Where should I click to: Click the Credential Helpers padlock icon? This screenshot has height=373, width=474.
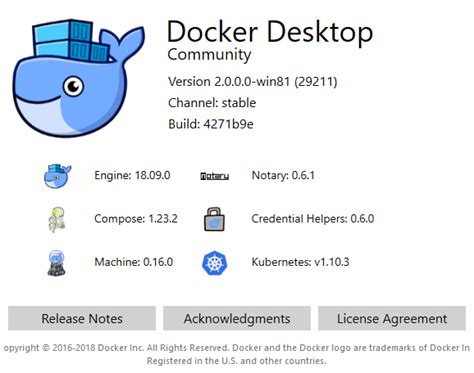pos(214,219)
